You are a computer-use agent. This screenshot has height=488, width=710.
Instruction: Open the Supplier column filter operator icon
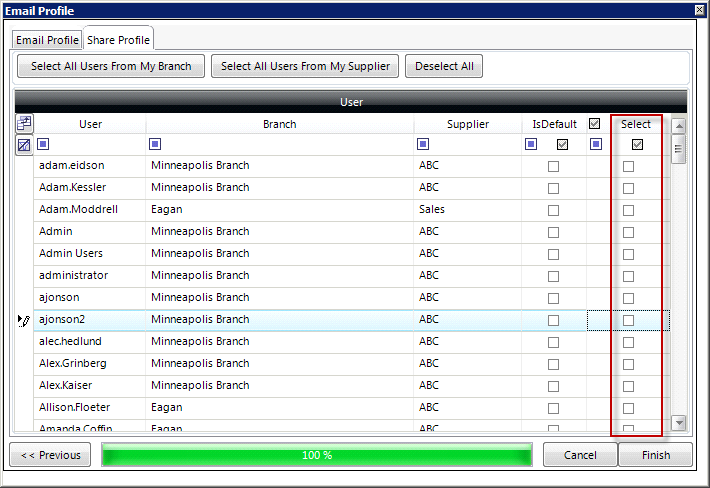[423, 145]
